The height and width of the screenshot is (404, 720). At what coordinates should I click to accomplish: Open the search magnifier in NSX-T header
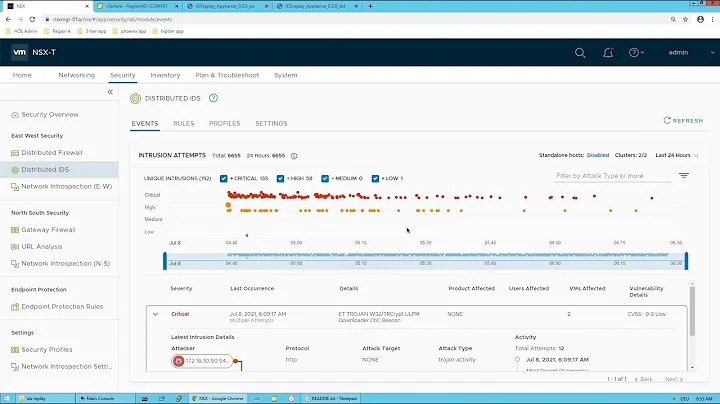point(580,53)
